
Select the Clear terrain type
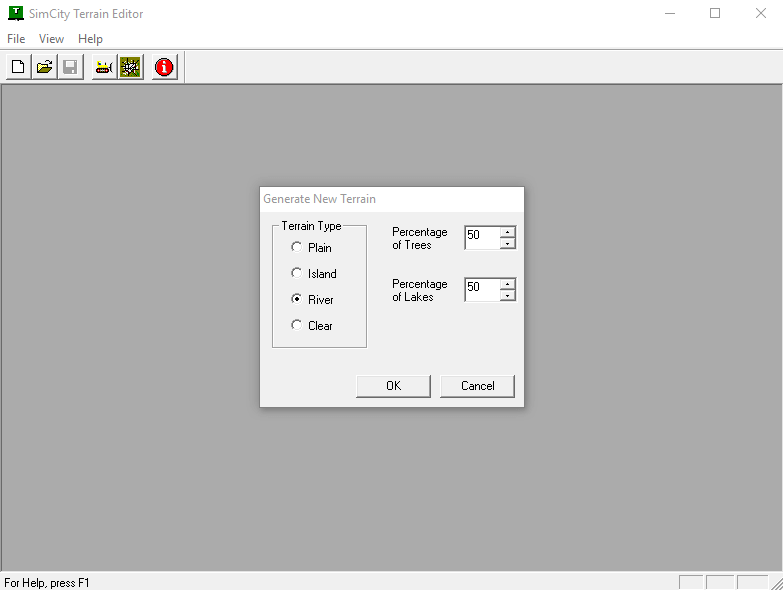click(x=312, y=325)
